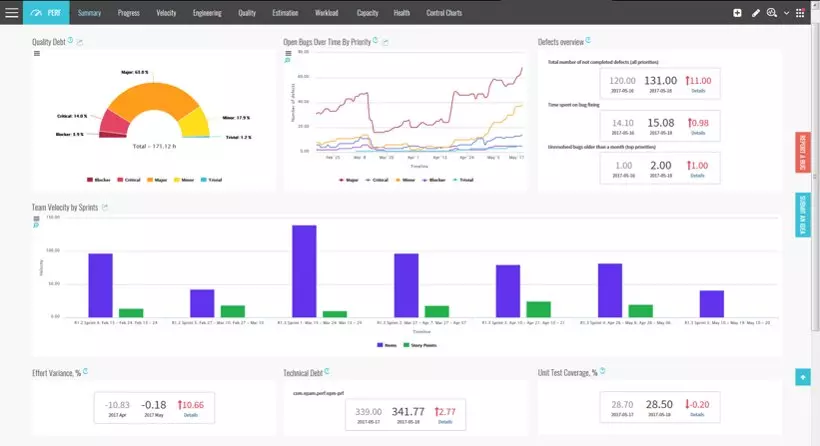The height and width of the screenshot is (446, 820).
Task: Go to the Health tab
Action: coord(402,13)
